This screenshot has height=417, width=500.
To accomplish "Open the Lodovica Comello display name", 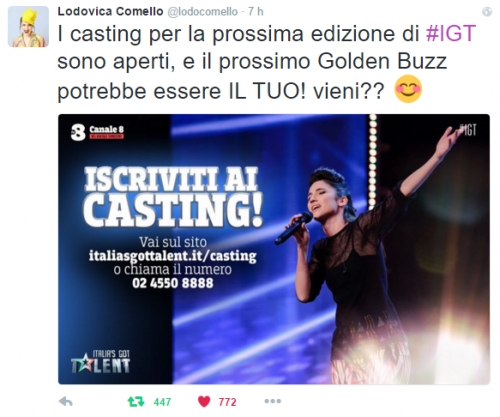I will tap(110, 12).
